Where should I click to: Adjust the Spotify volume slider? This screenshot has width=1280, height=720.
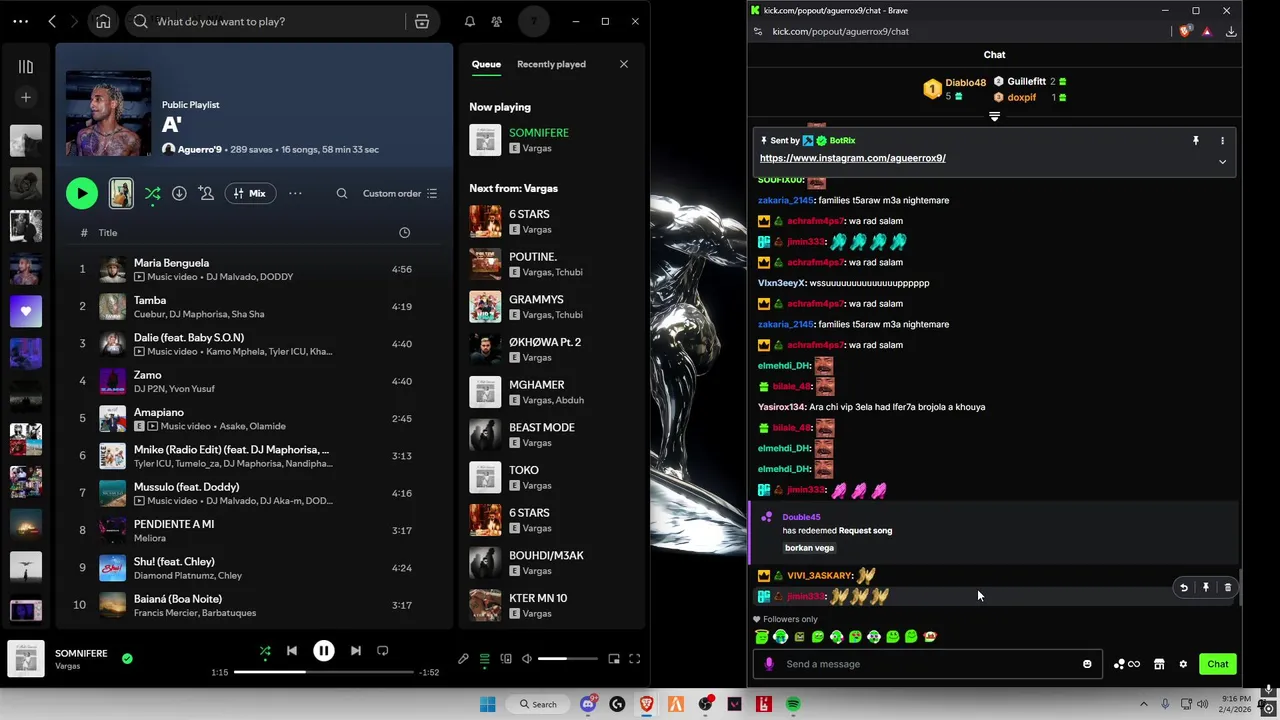pos(567,659)
